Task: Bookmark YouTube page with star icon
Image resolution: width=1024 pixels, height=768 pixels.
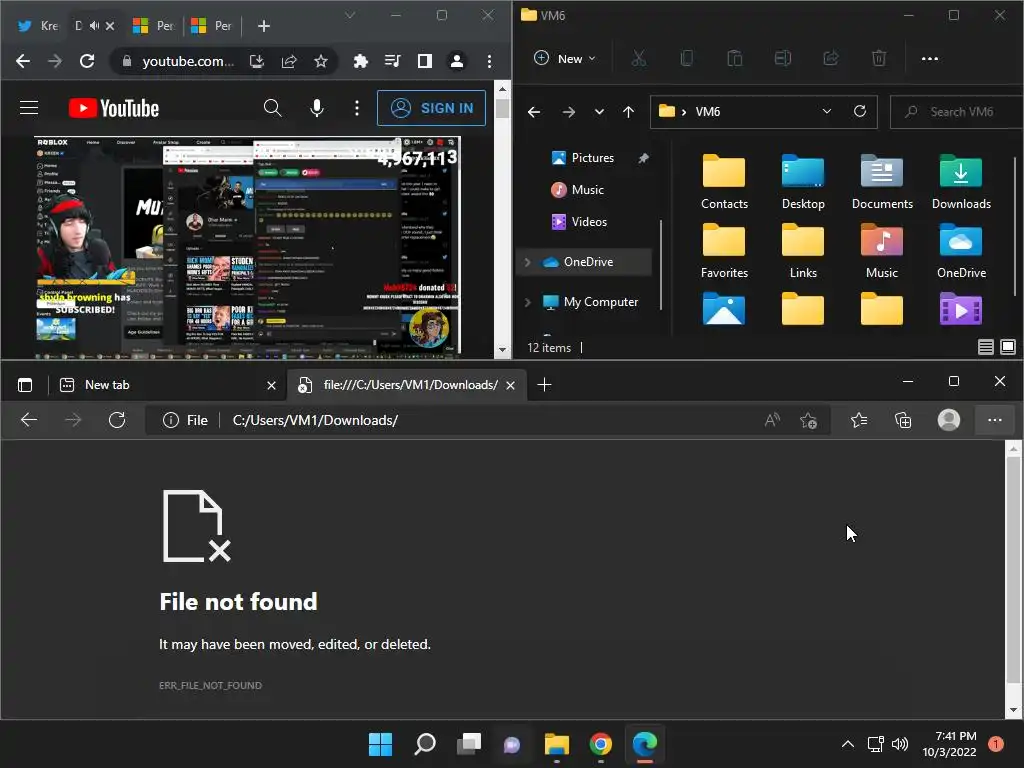Action: pyautogui.click(x=321, y=61)
